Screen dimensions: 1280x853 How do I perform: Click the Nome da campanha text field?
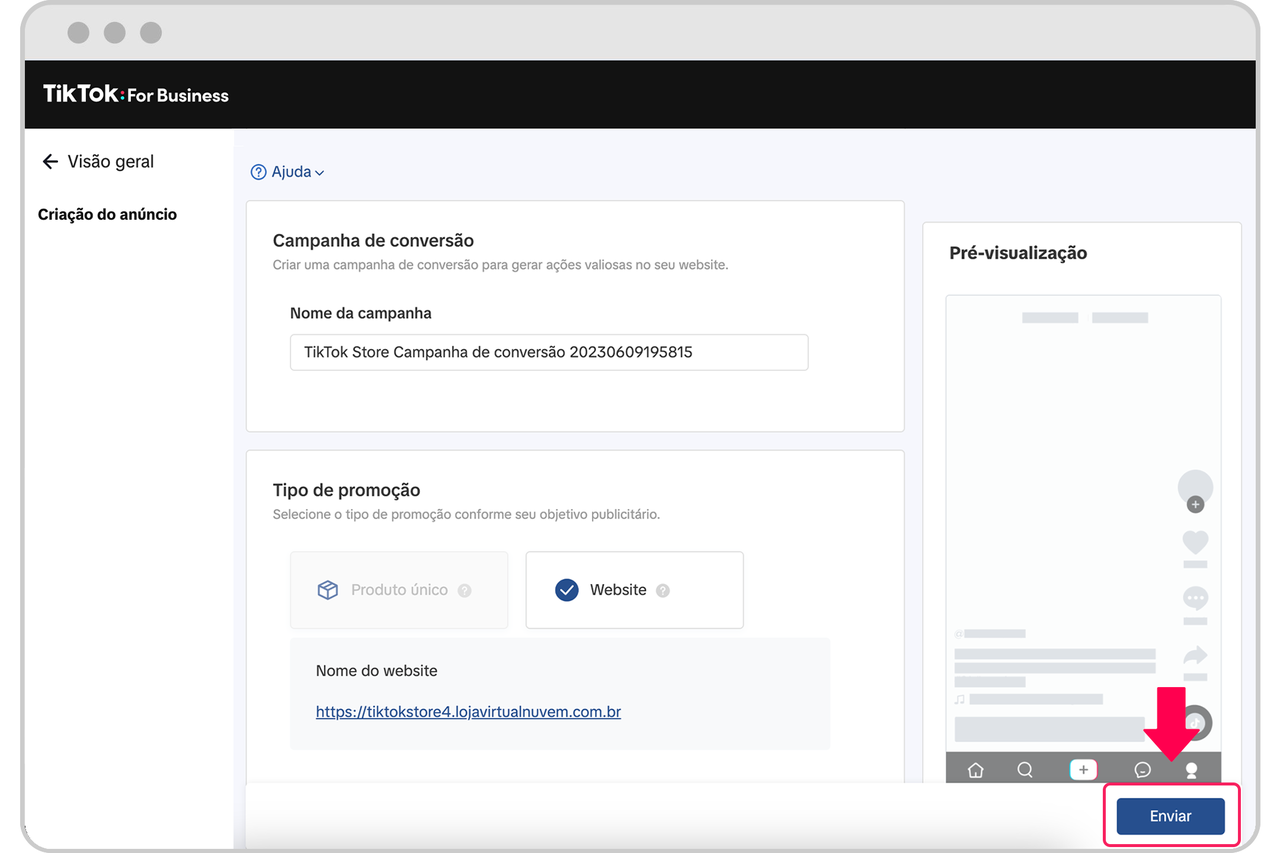click(548, 352)
